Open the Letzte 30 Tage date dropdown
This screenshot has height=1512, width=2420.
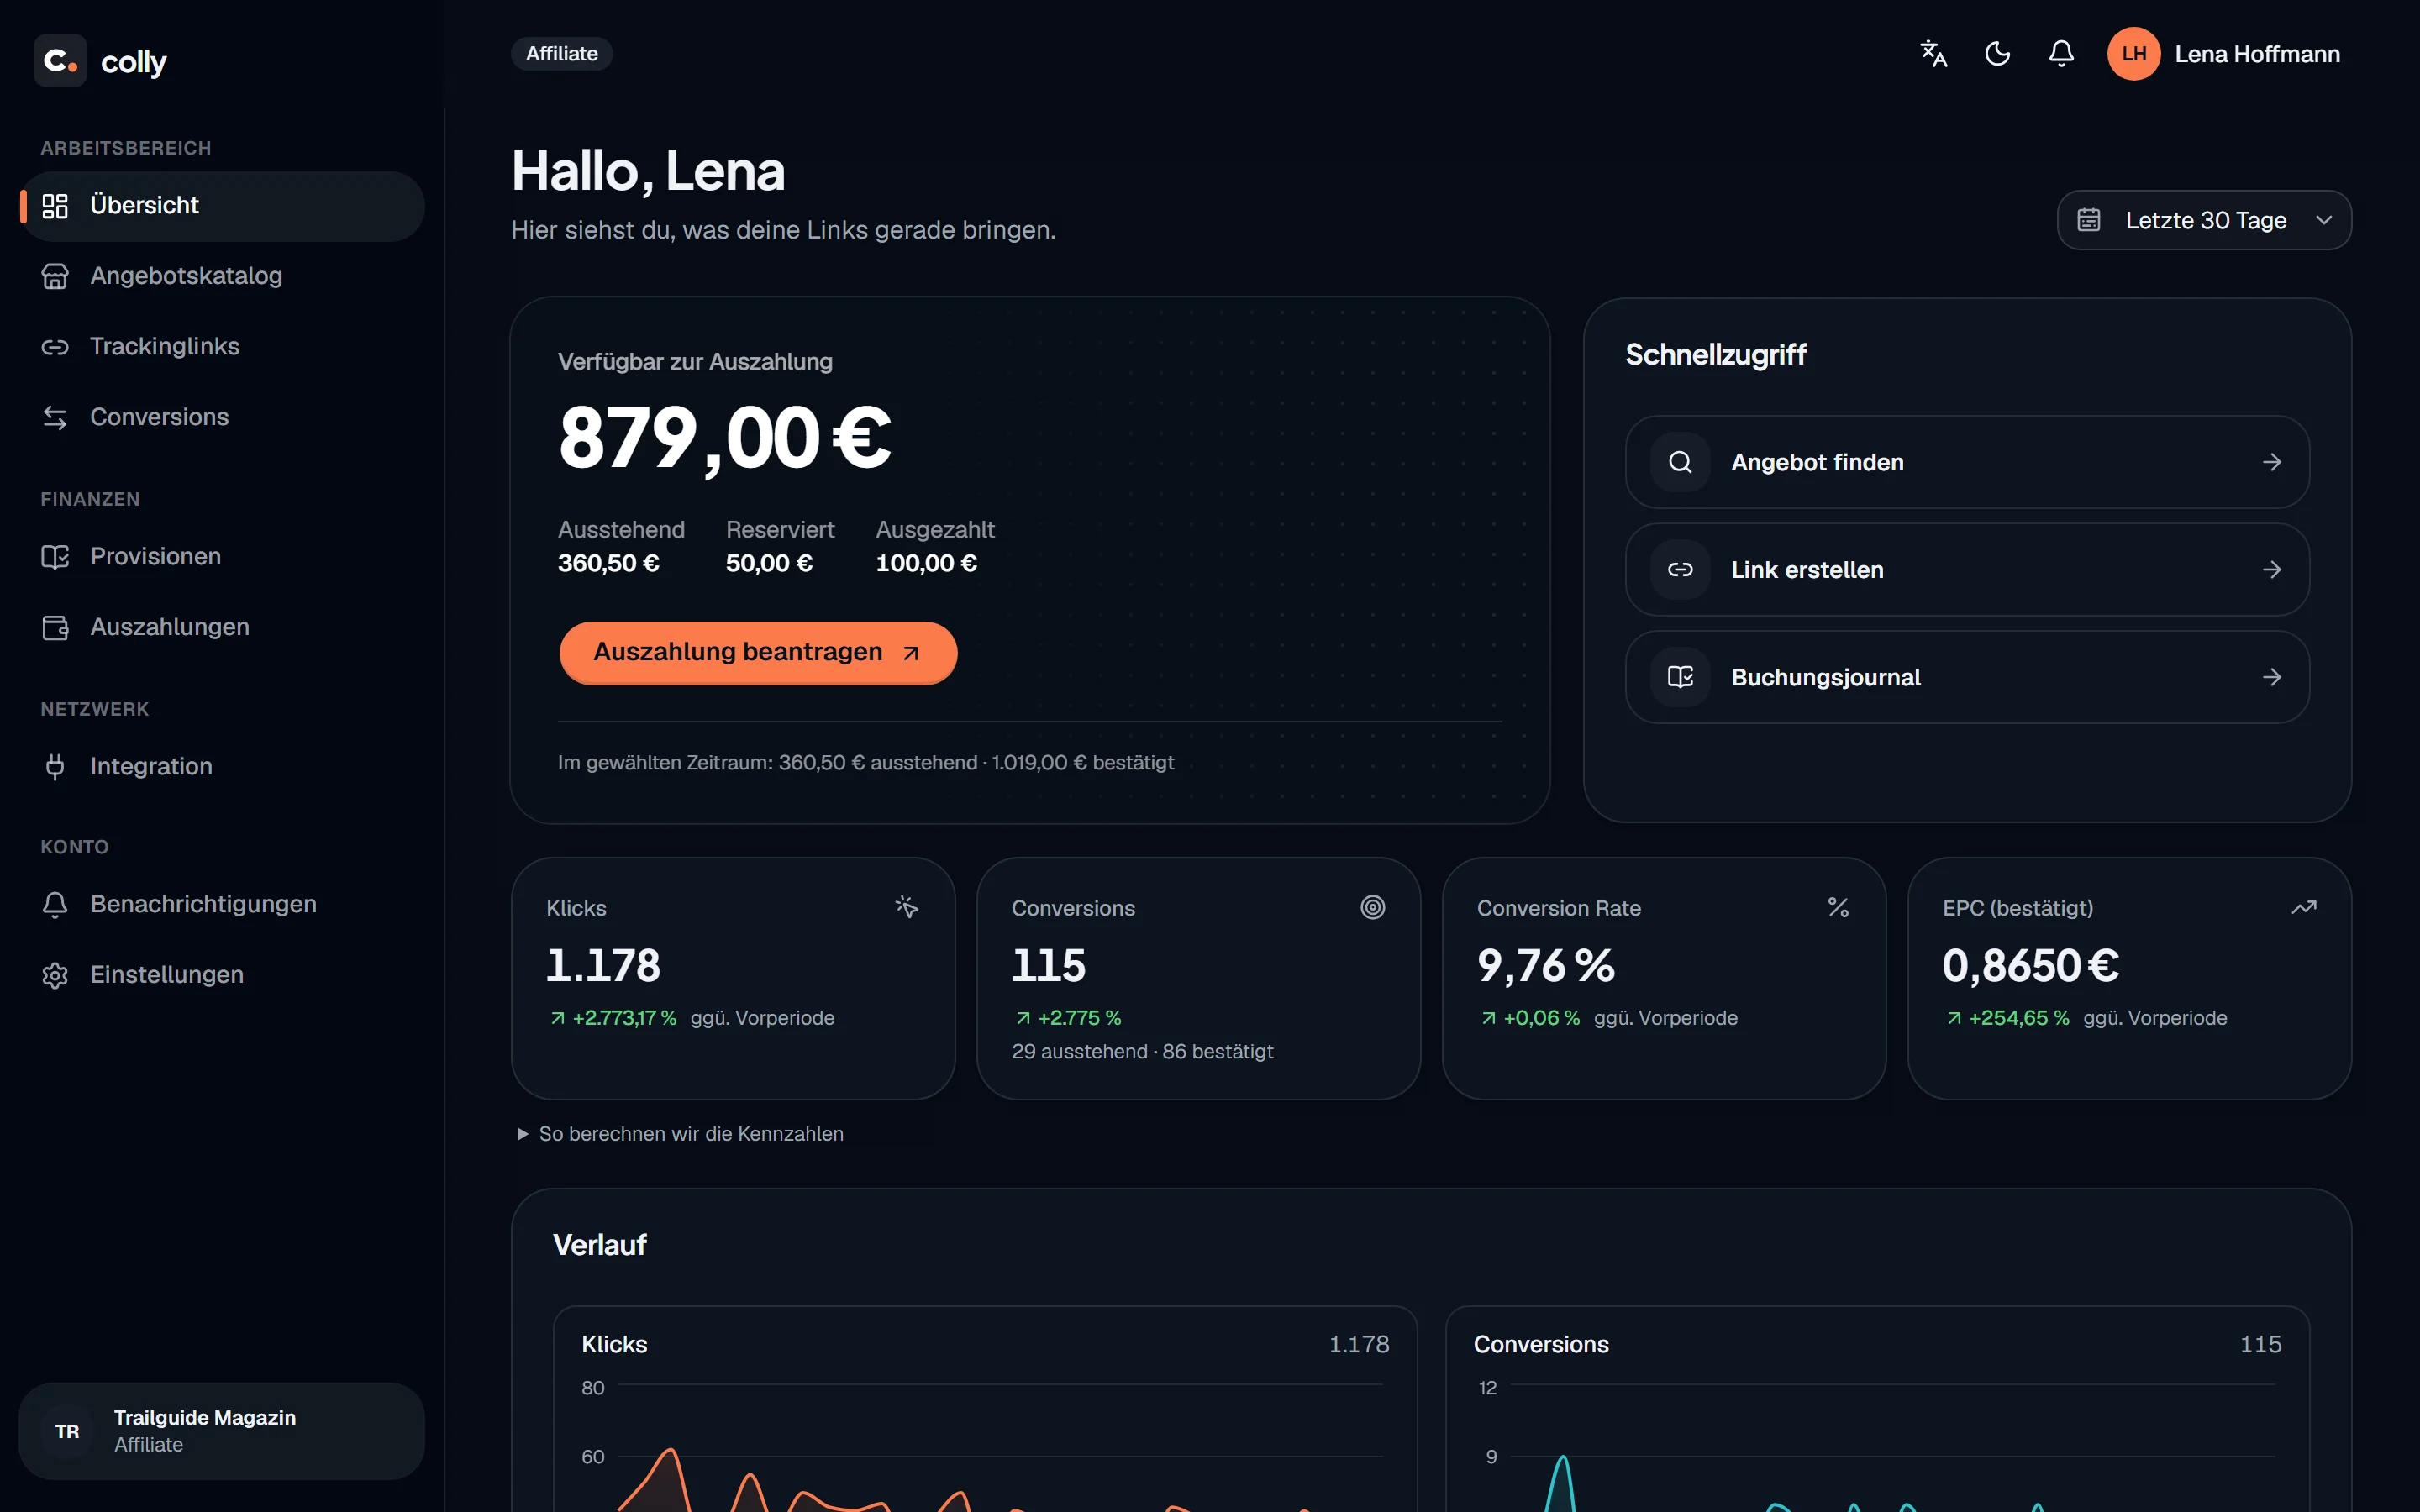(2204, 220)
